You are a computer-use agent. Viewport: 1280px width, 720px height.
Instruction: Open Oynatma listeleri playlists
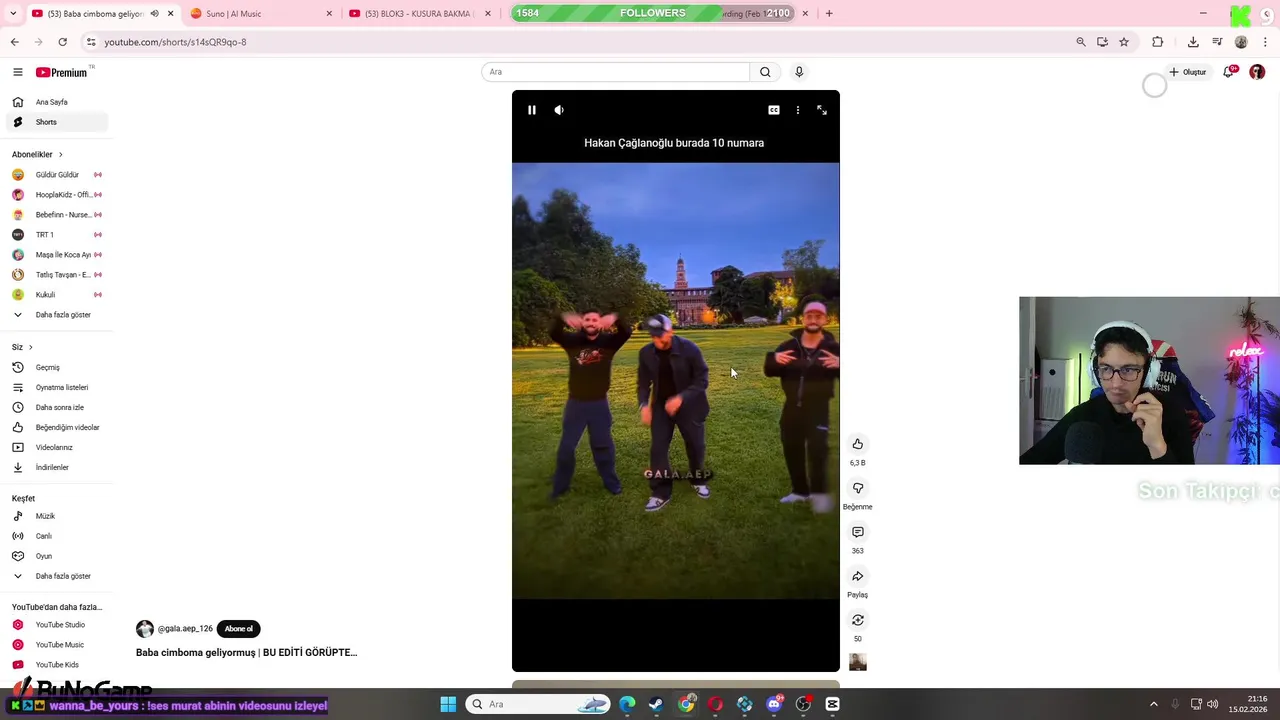(x=56, y=387)
